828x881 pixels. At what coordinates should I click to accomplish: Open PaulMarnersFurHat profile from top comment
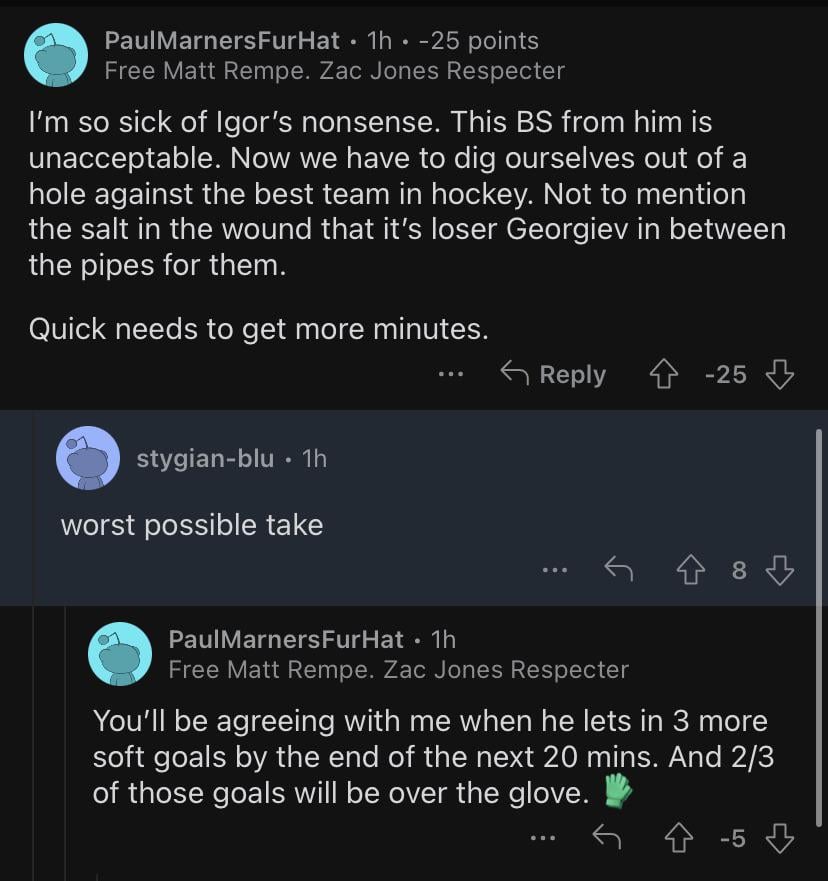click(222, 41)
